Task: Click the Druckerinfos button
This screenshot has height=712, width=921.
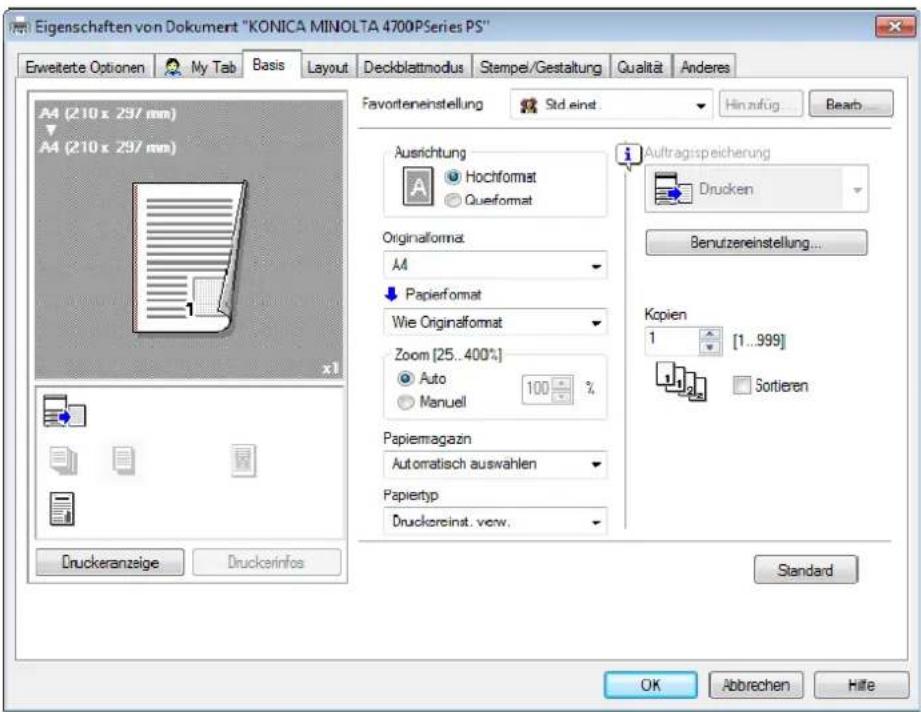Action: (x=266, y=562)
